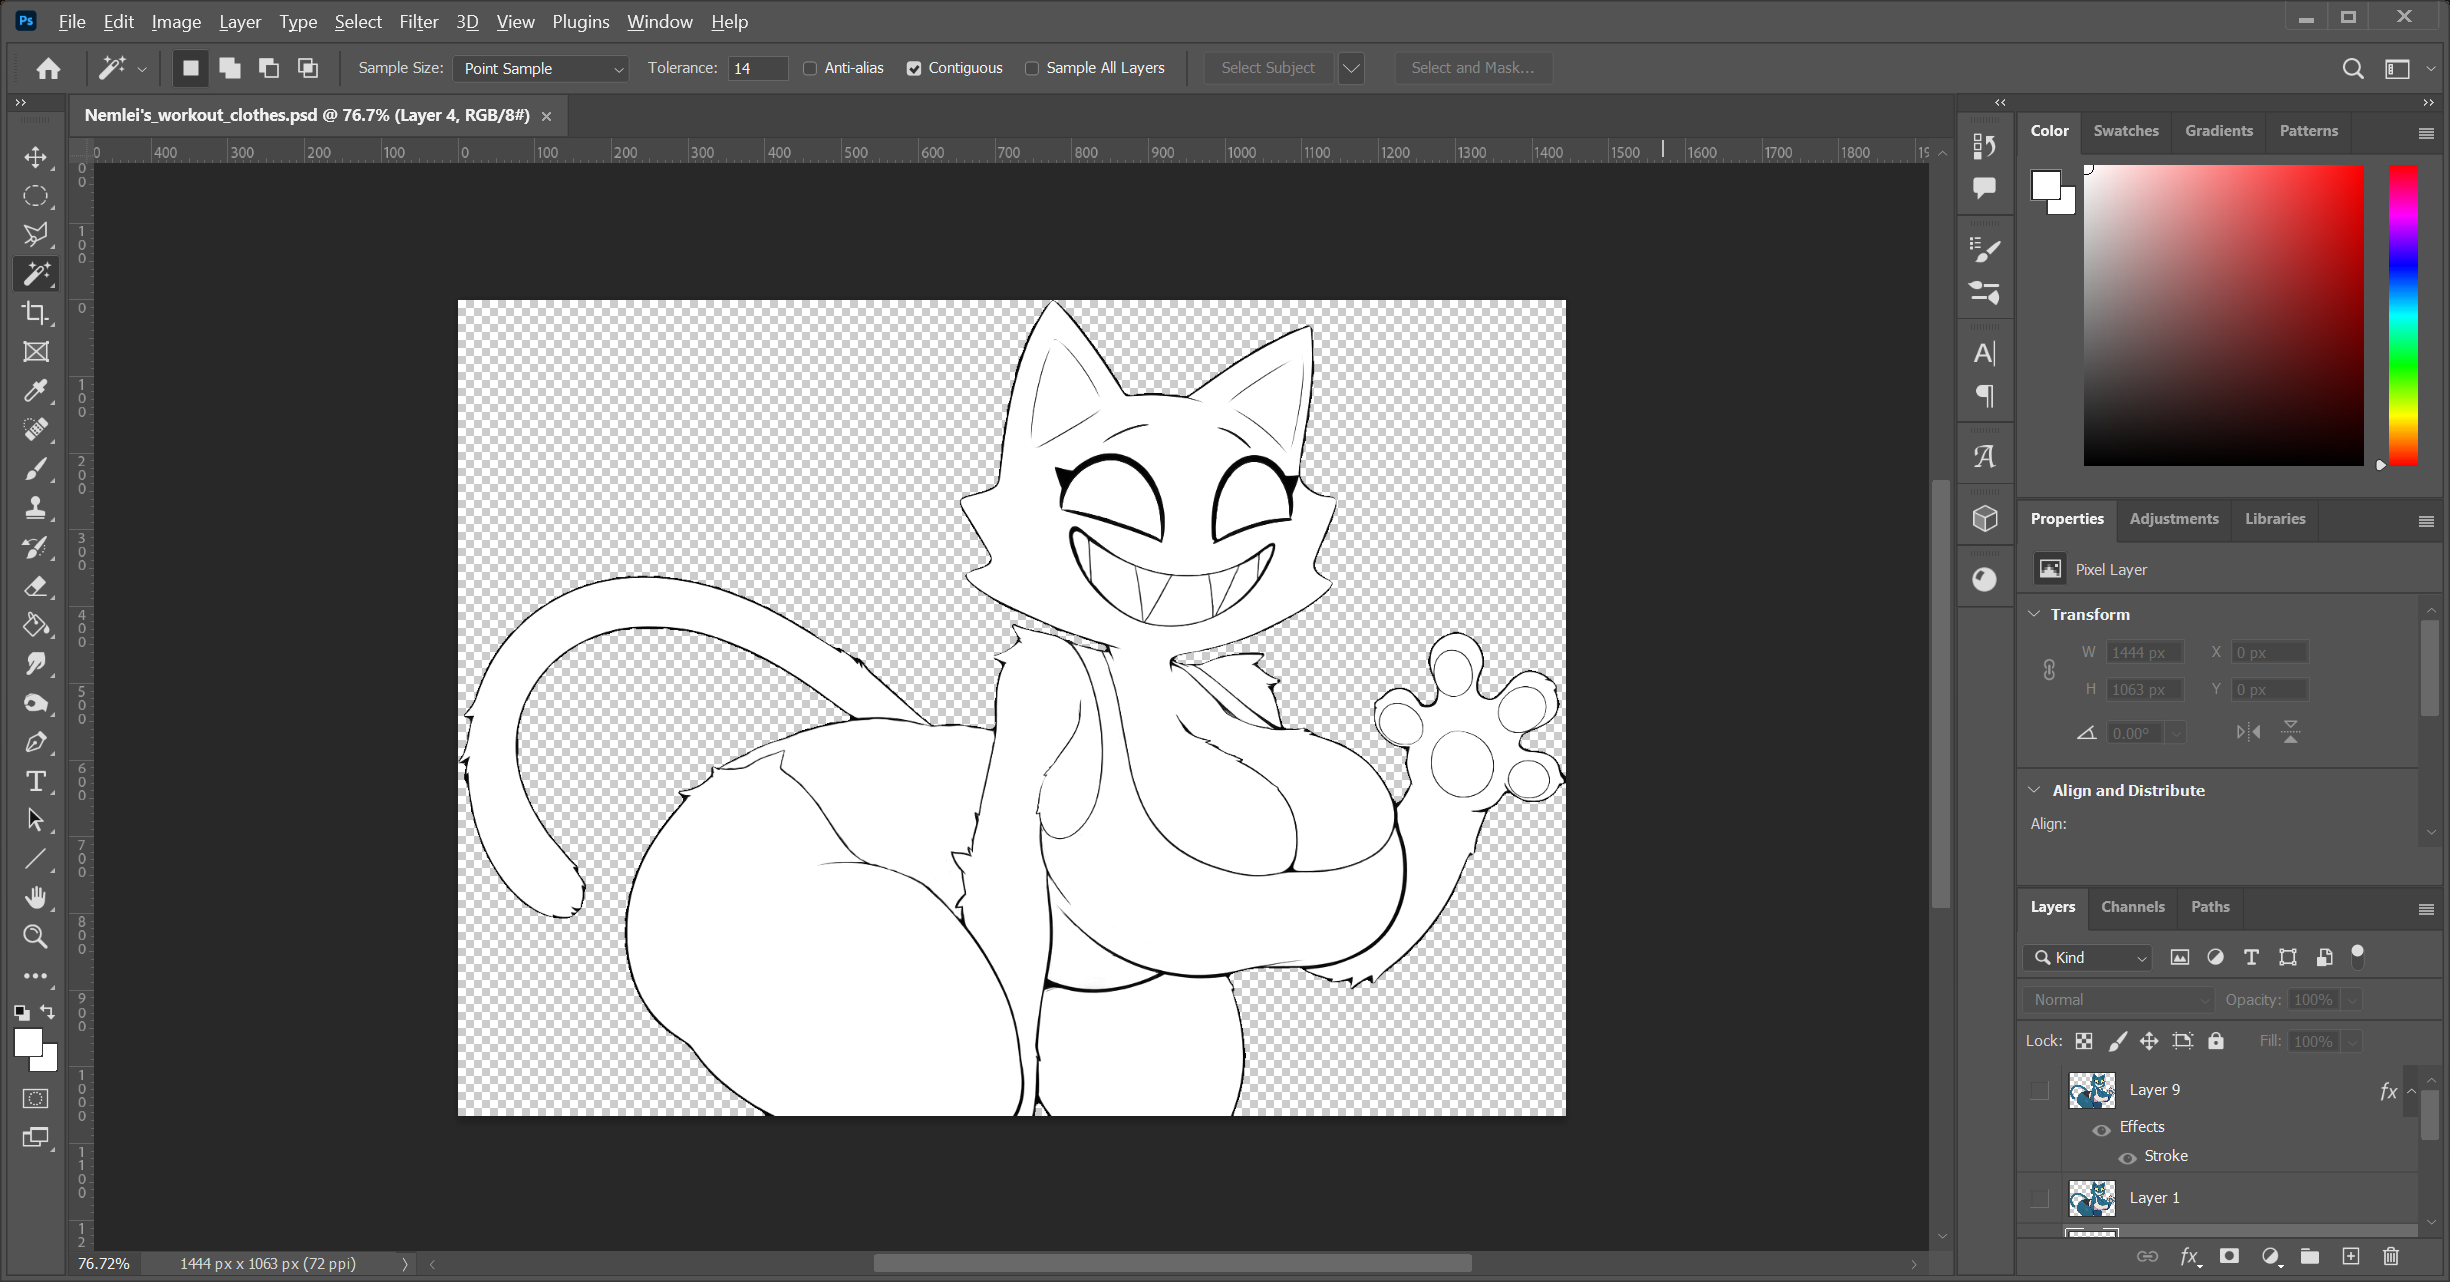The height and width of the screenshot is (1282, 2450).
Task: Click the Select Subject button
Action: click(1268, 68)
